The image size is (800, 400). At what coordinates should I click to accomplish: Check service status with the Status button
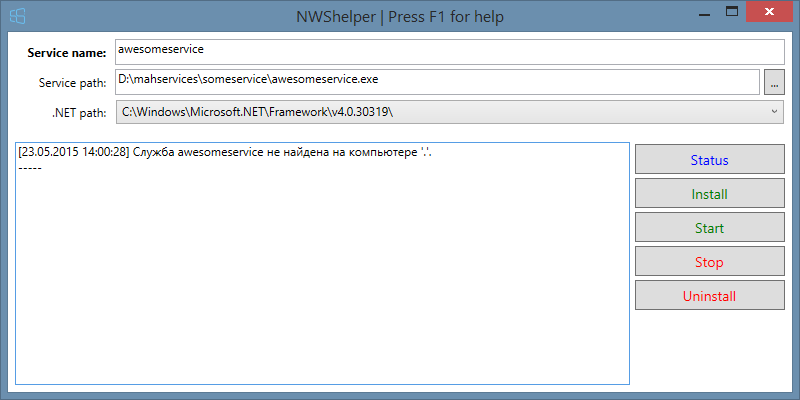pyautogui.click(x=709, y=160)
